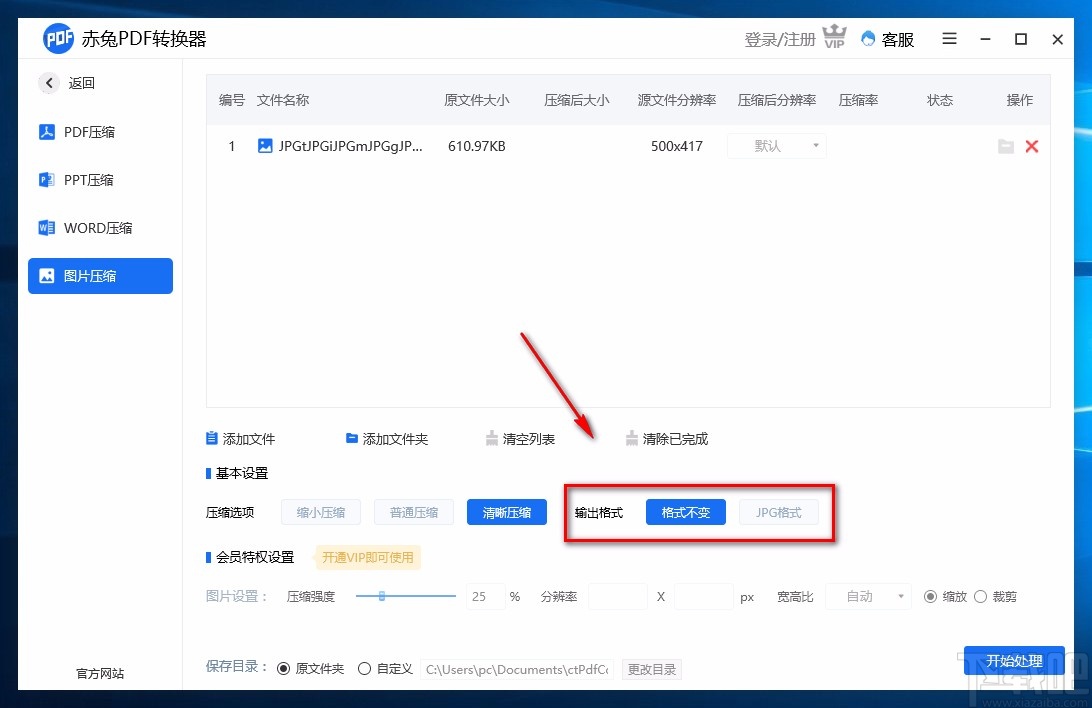Select the 自定义 save directory option
Screen dimensions: 1092x708
(364, 668)
